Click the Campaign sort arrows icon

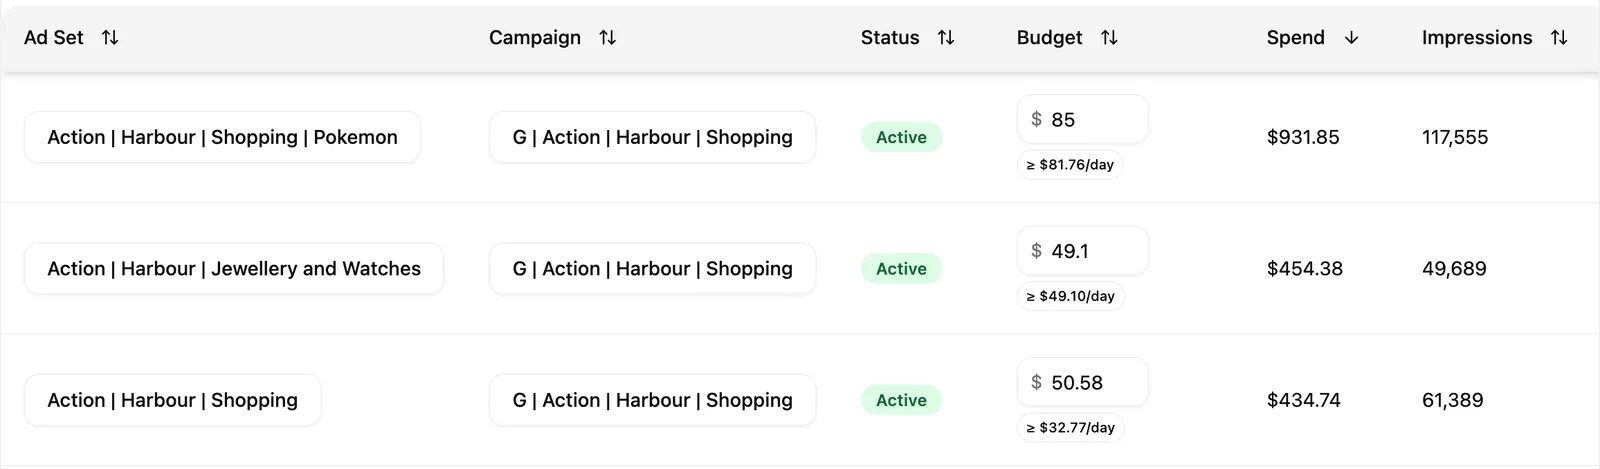(607, 38)
